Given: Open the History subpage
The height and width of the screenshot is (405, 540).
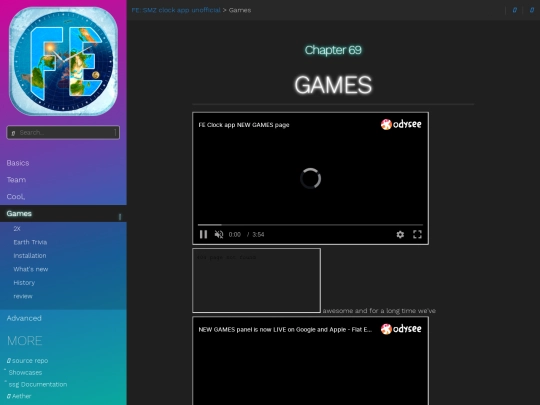Looking at the screenshot, I should pos(24,282).
